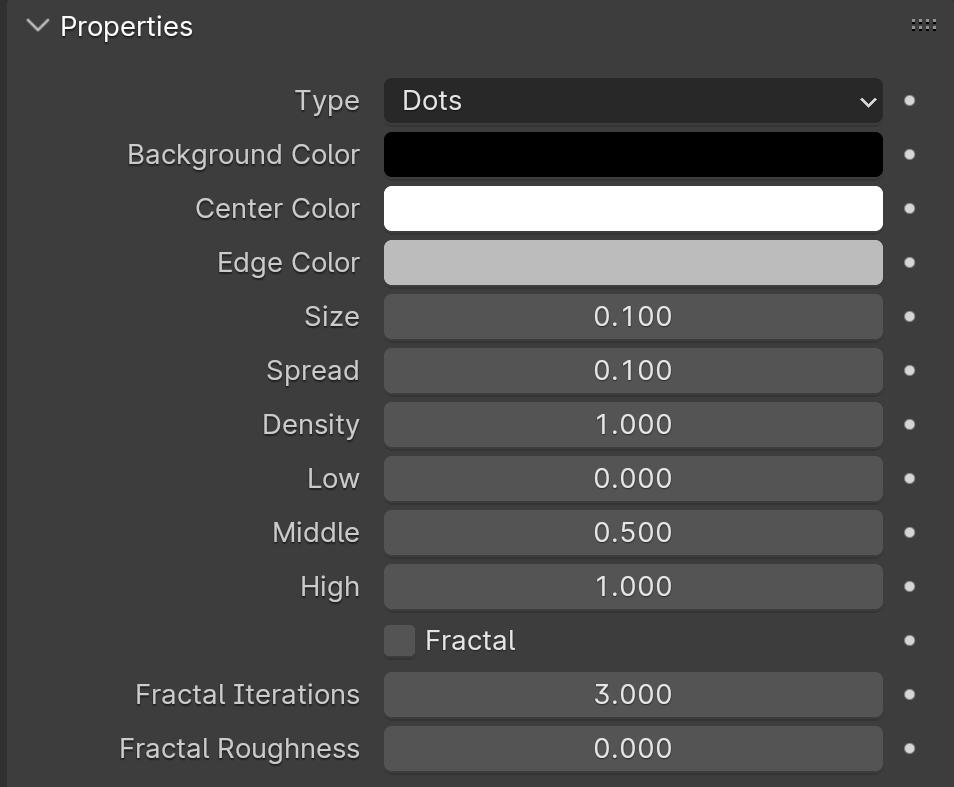Click the High value field
Viewport: 954px width, 787px height.
[633, 586]
